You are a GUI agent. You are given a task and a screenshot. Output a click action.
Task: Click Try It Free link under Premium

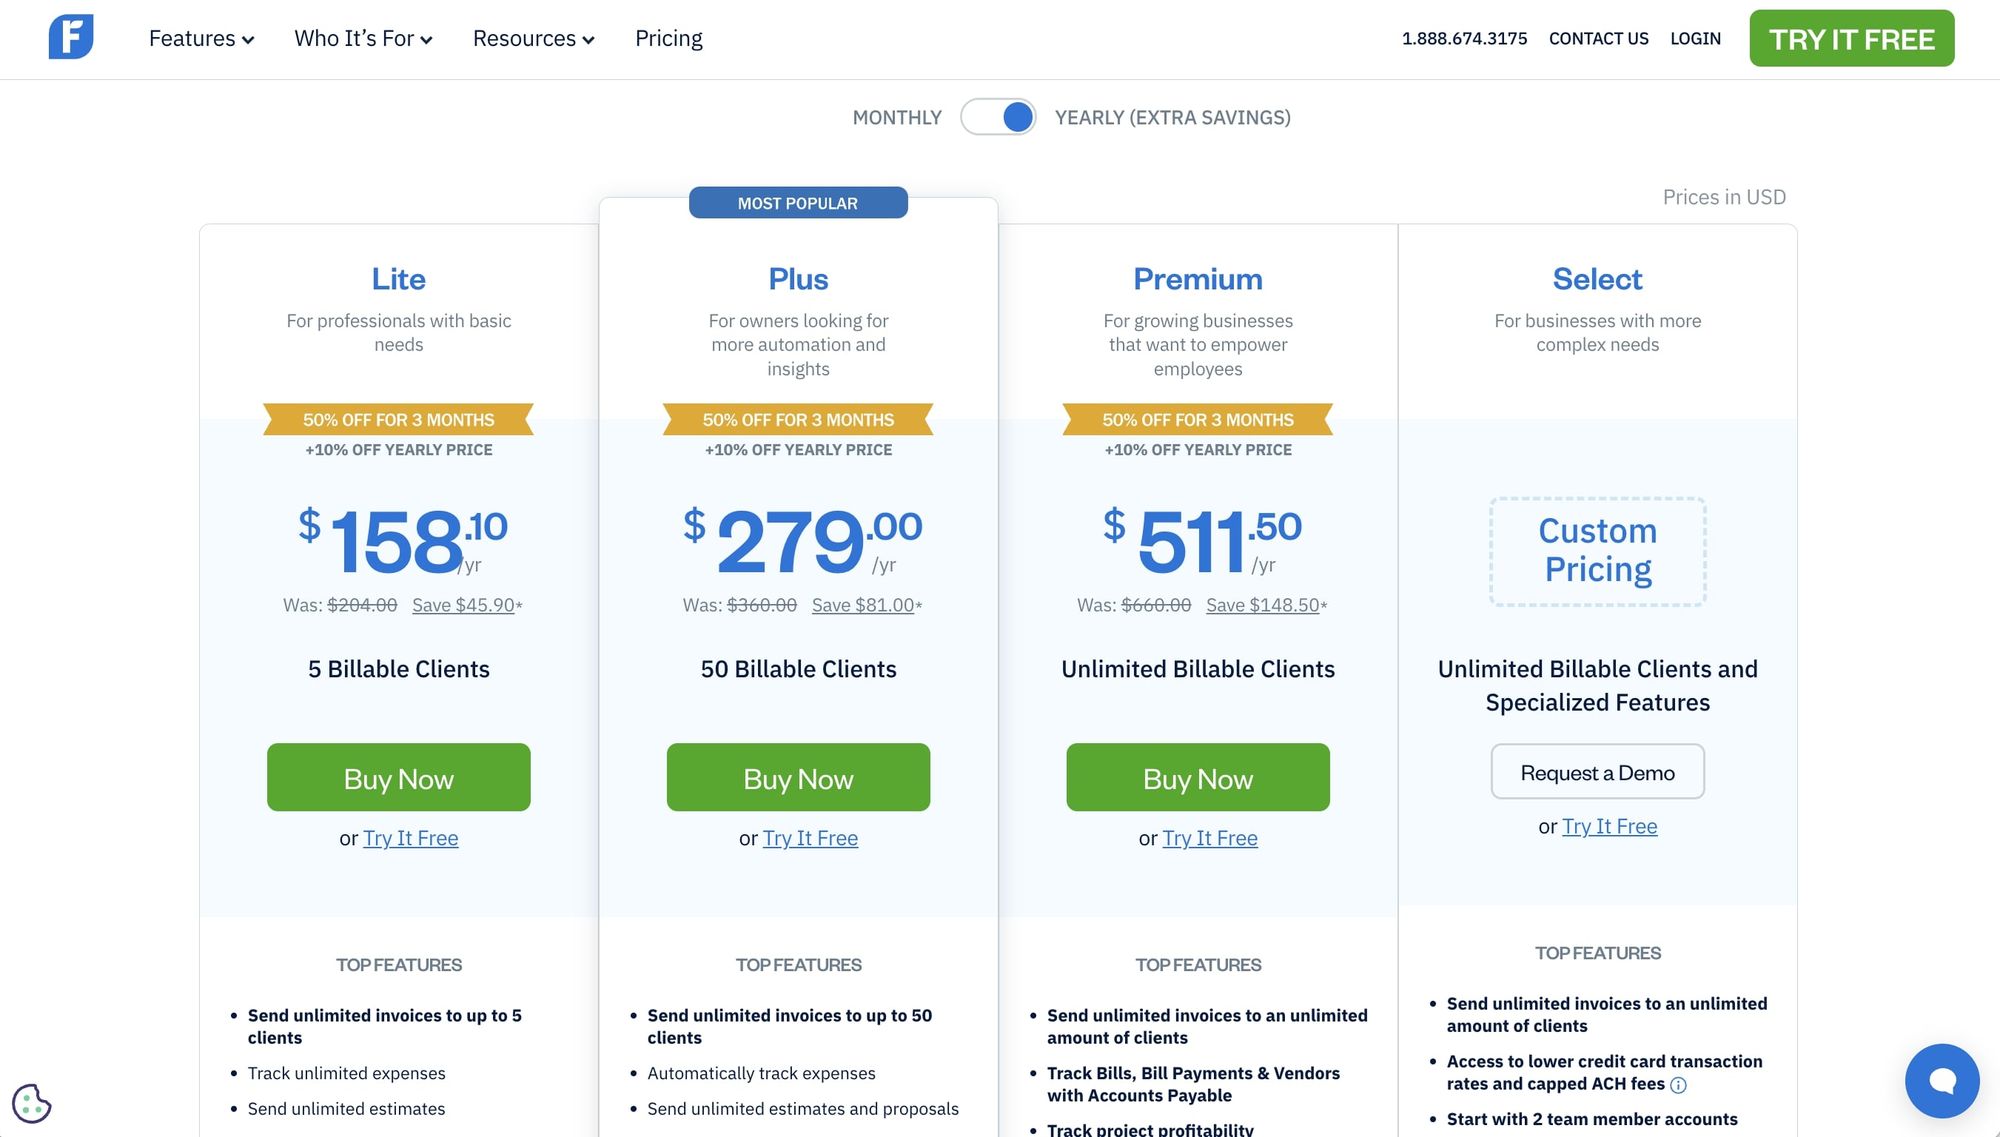click(x=1209, y=838)
